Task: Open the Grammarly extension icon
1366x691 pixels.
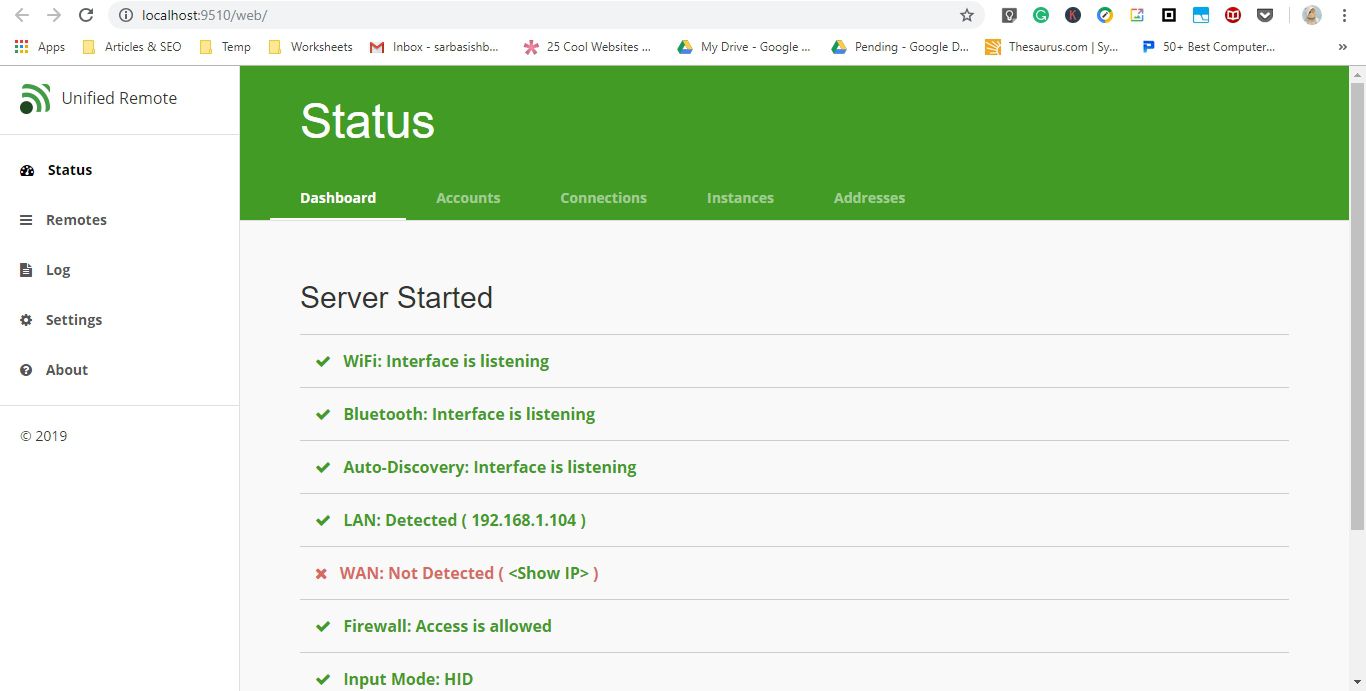Action: (1041, 15)
